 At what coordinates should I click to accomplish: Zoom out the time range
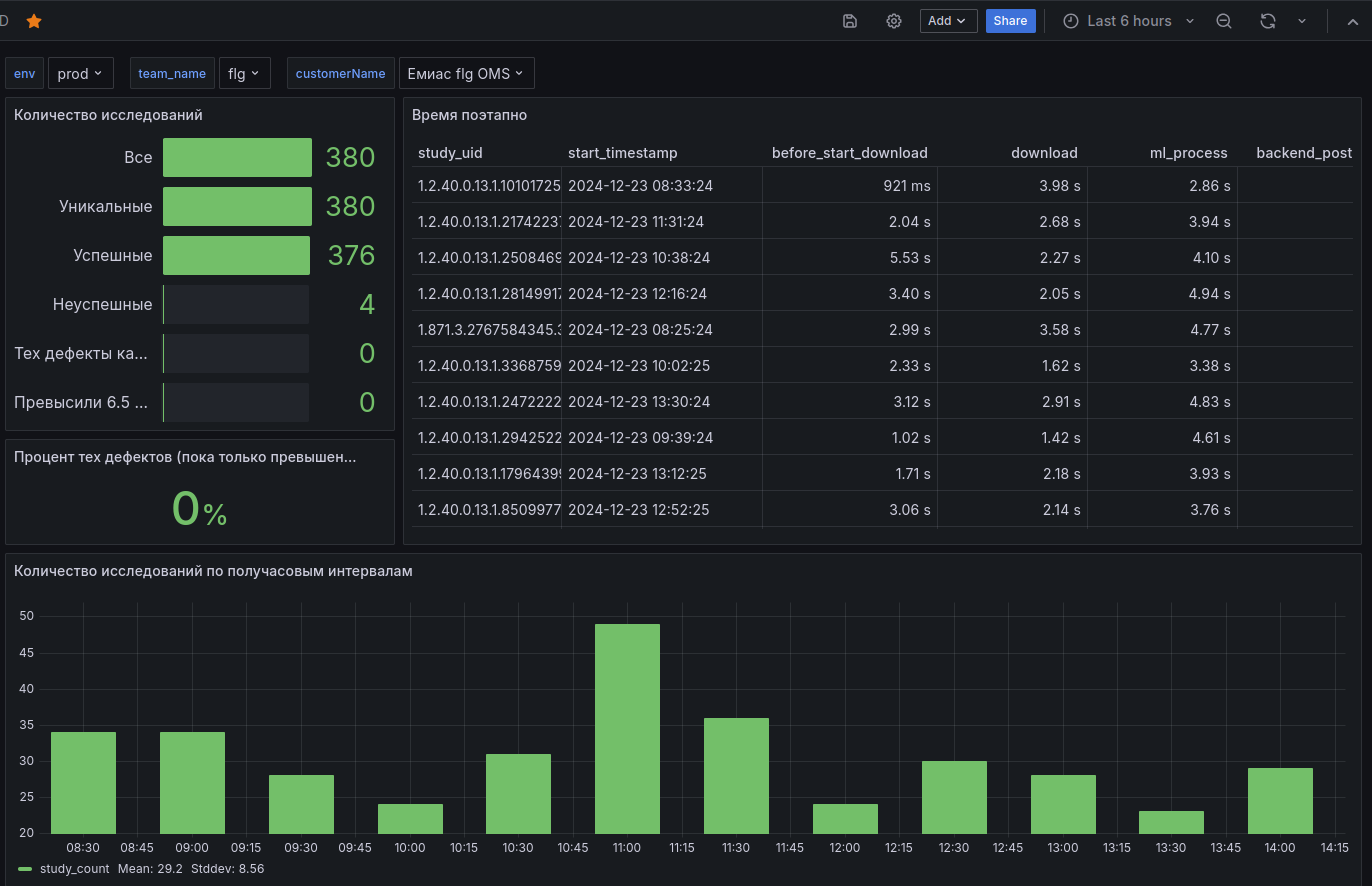coord(1223,21)
